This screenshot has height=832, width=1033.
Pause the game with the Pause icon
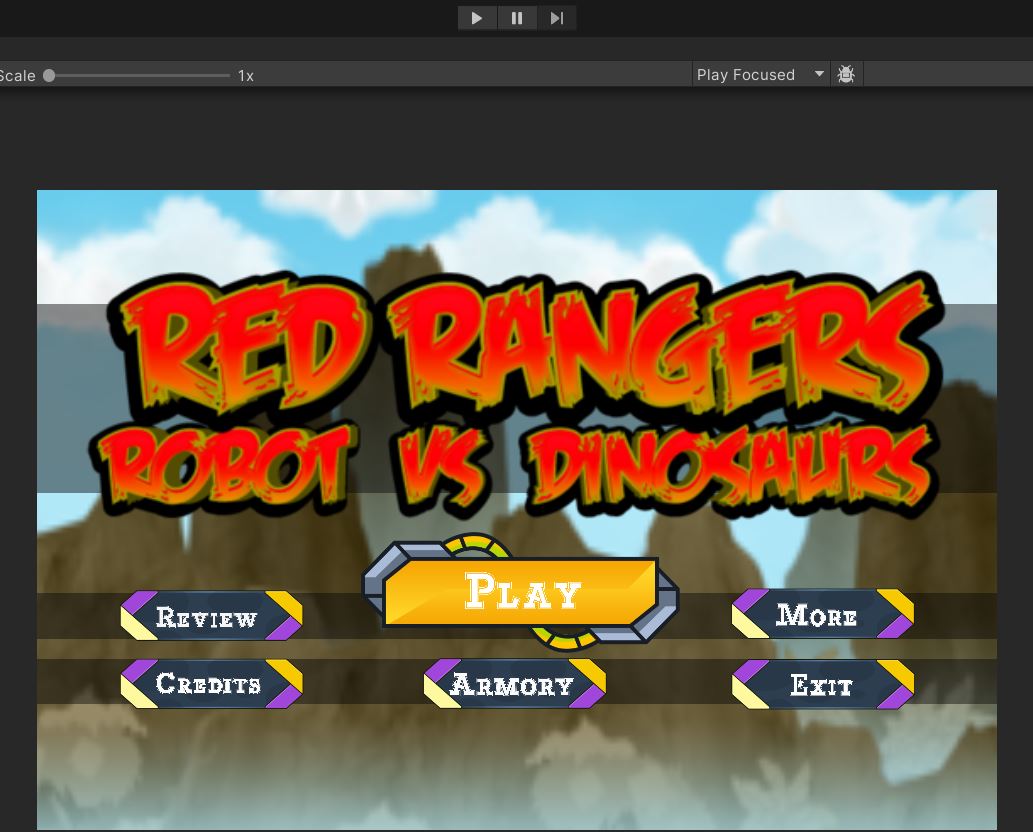517,18
